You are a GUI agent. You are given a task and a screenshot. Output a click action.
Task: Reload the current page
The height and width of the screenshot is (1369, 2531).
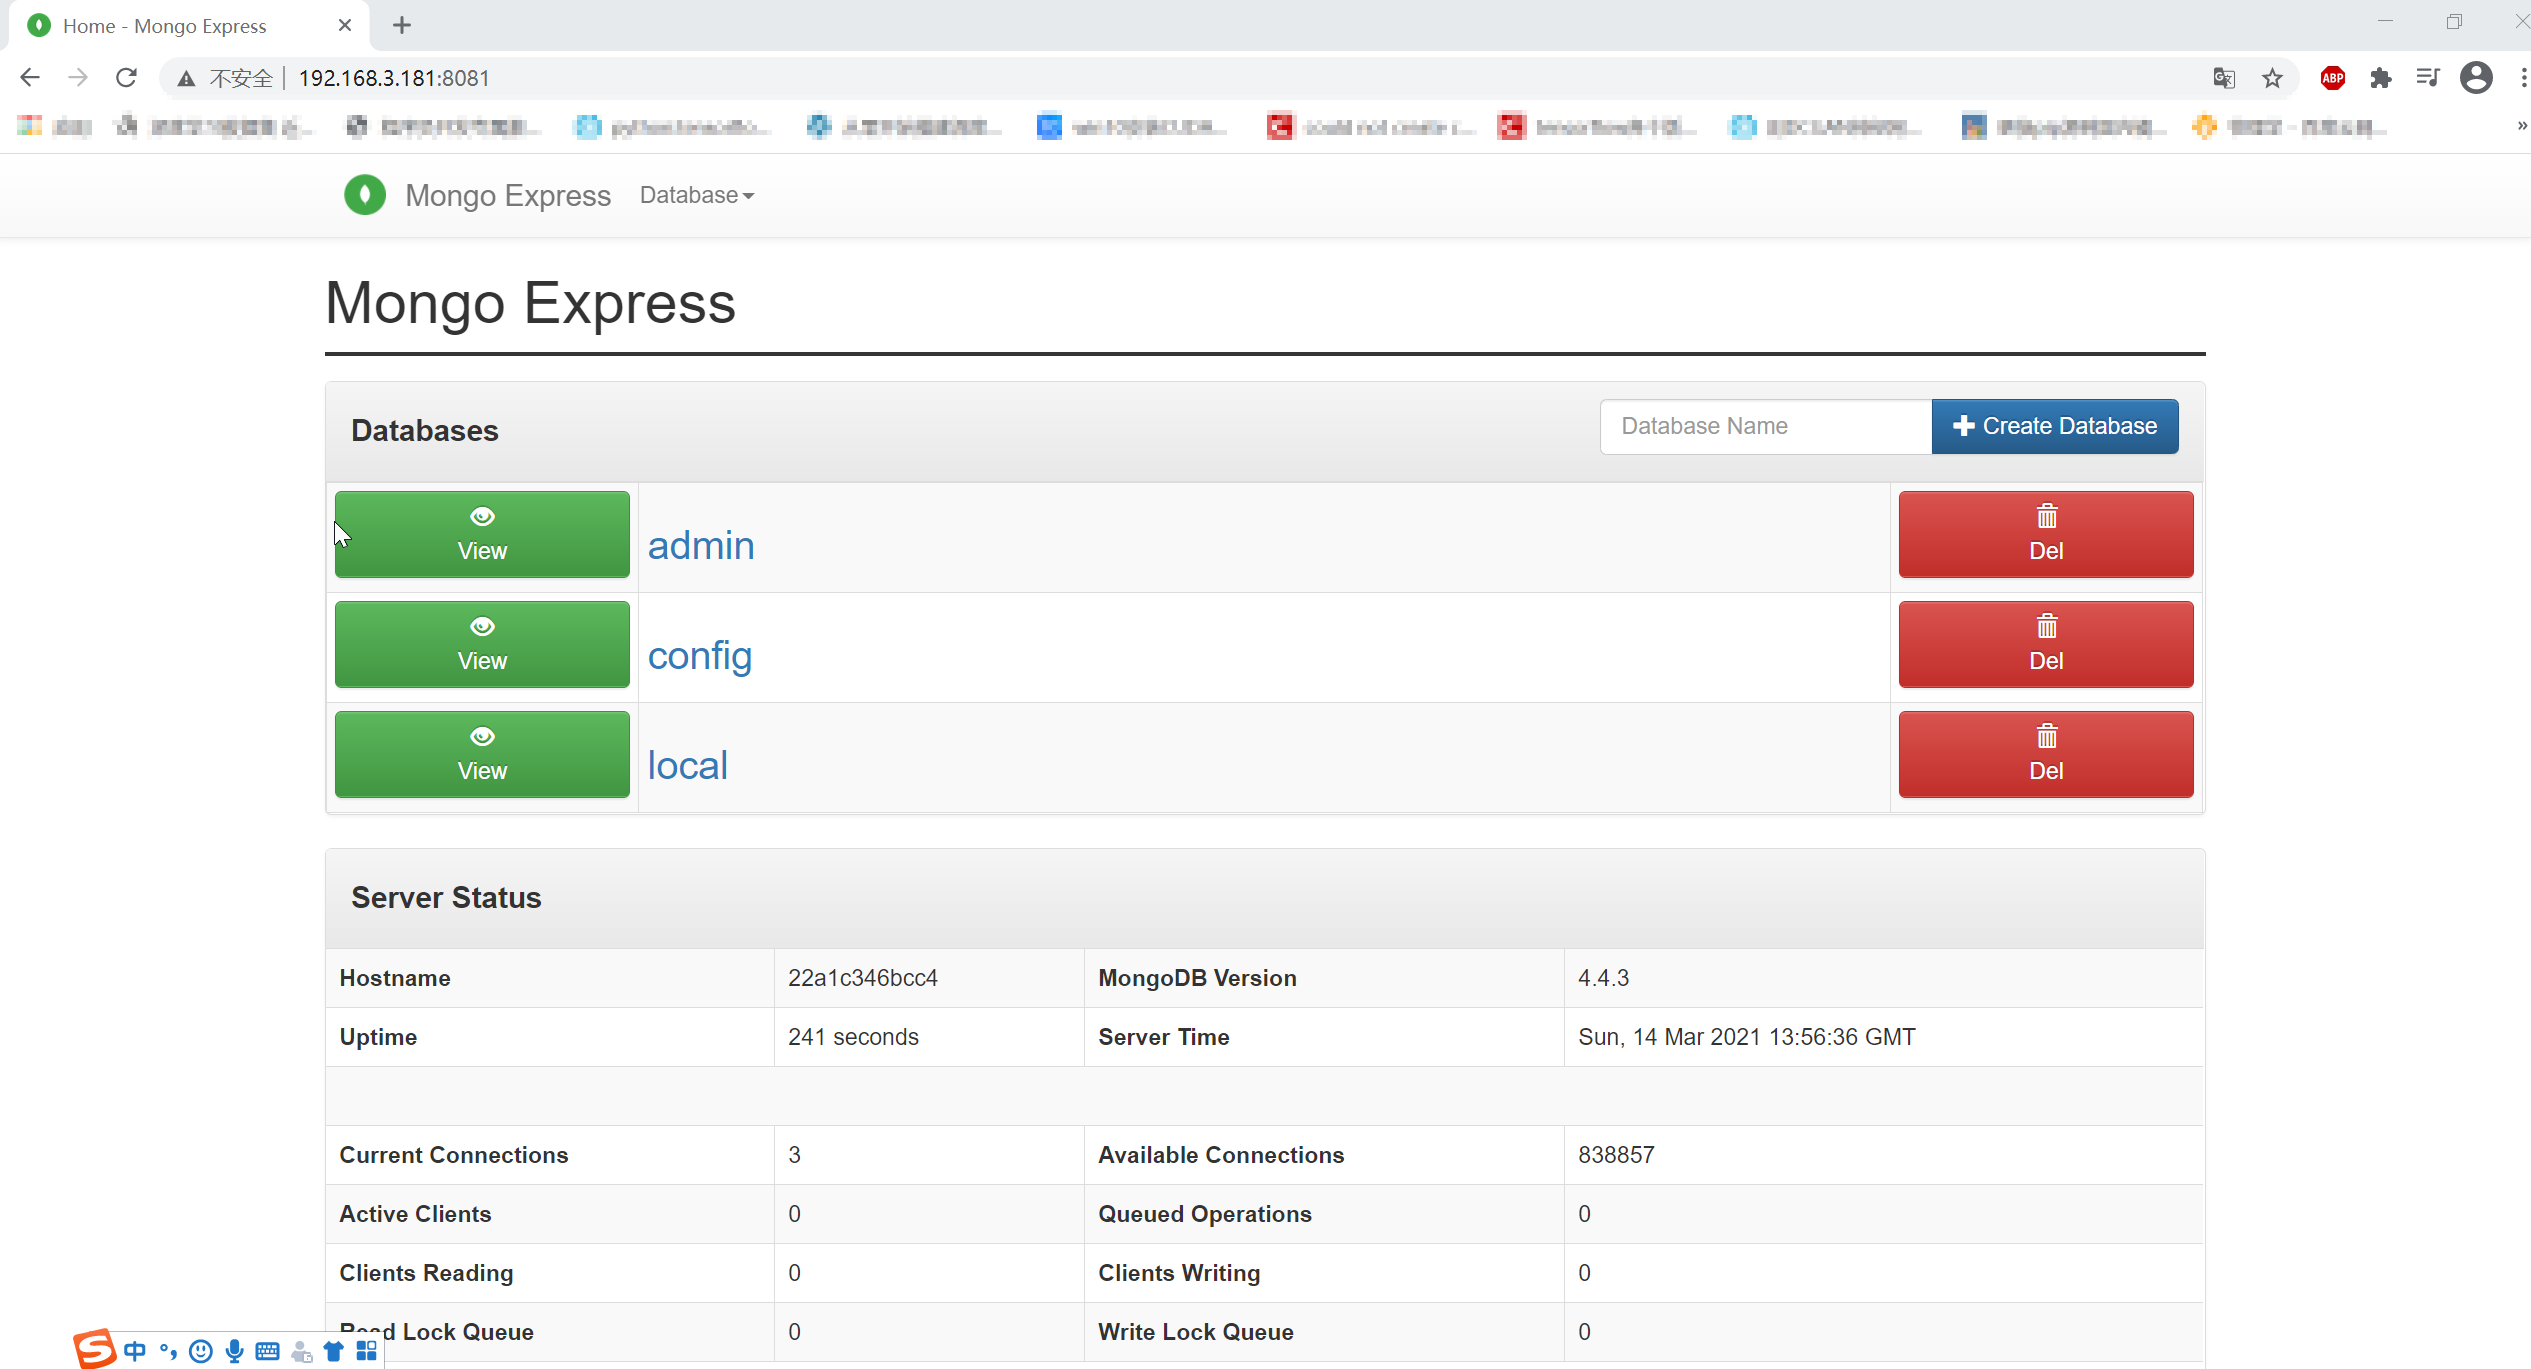pos(126,78)
